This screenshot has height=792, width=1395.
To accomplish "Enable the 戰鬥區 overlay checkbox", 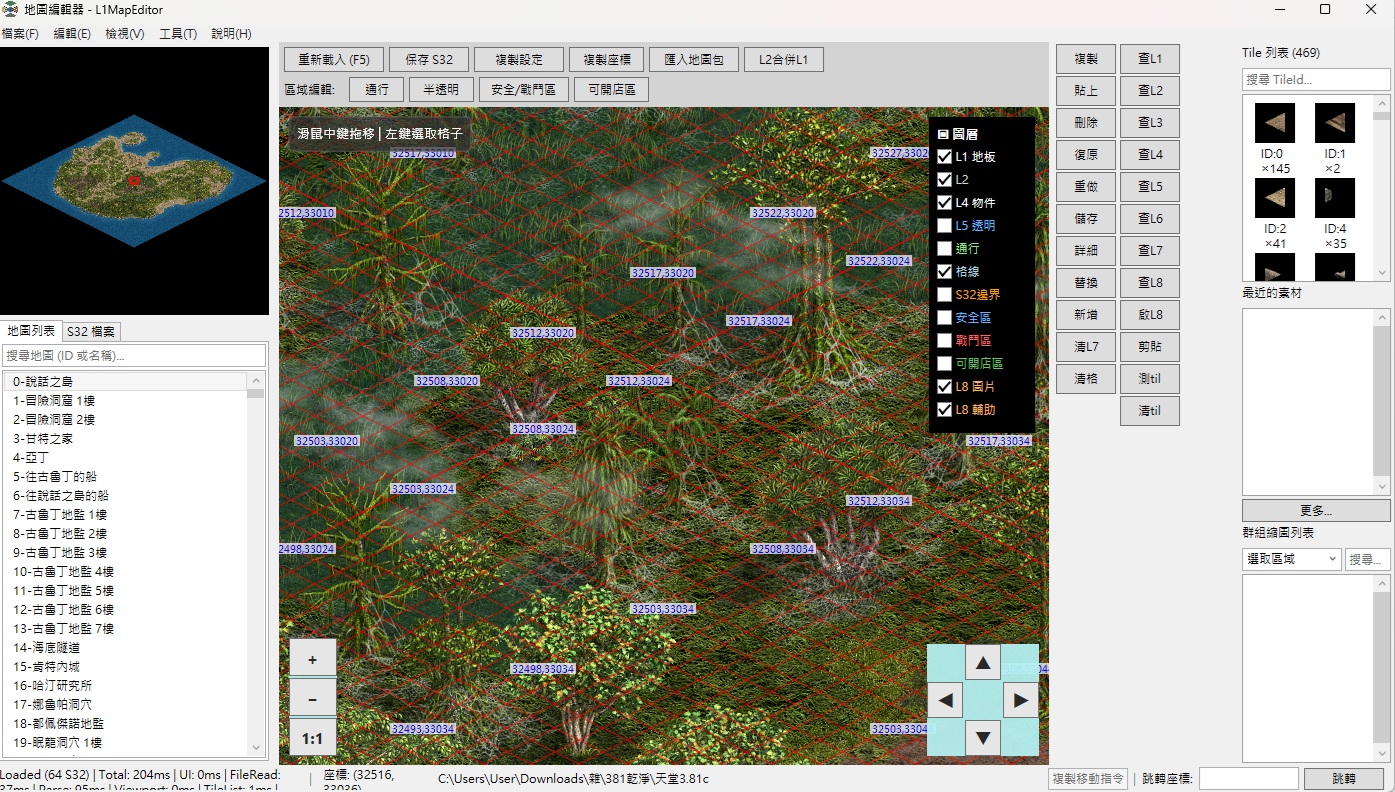I will click(944, 341).
